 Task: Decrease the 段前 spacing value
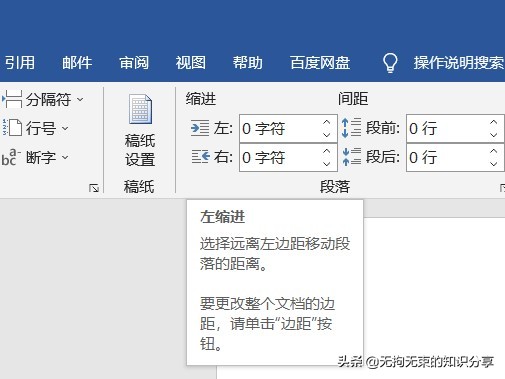pos(494,135)
